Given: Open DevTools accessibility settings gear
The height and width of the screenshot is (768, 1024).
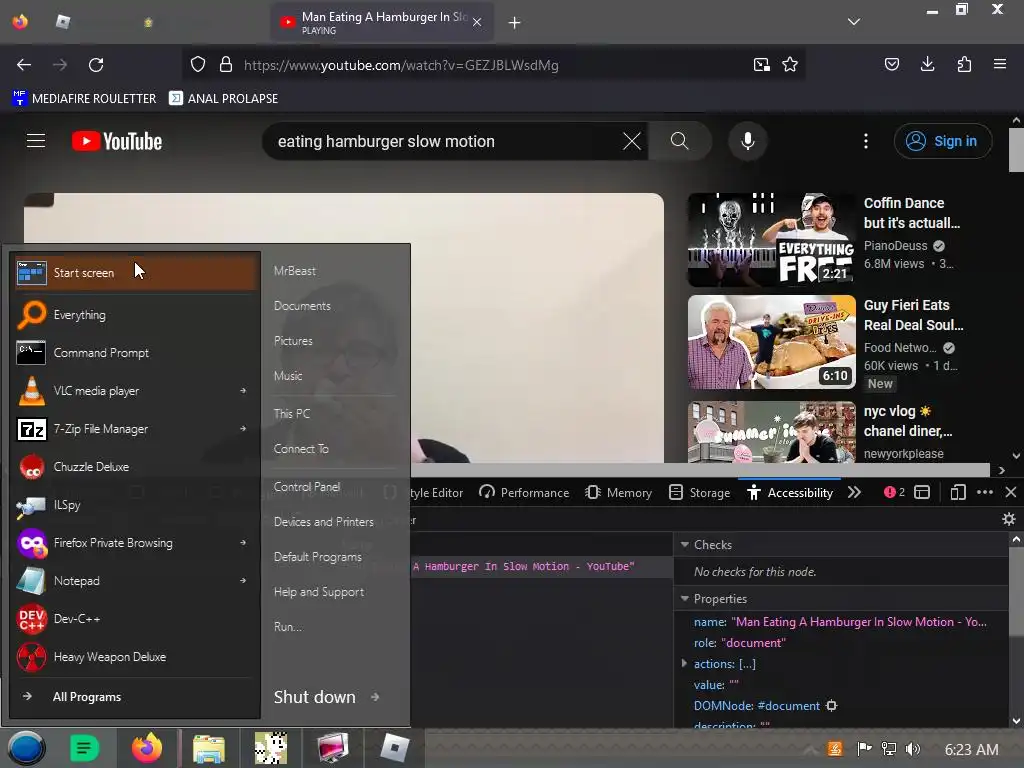Looking at the screenshot, I should tap(1009, 519).
